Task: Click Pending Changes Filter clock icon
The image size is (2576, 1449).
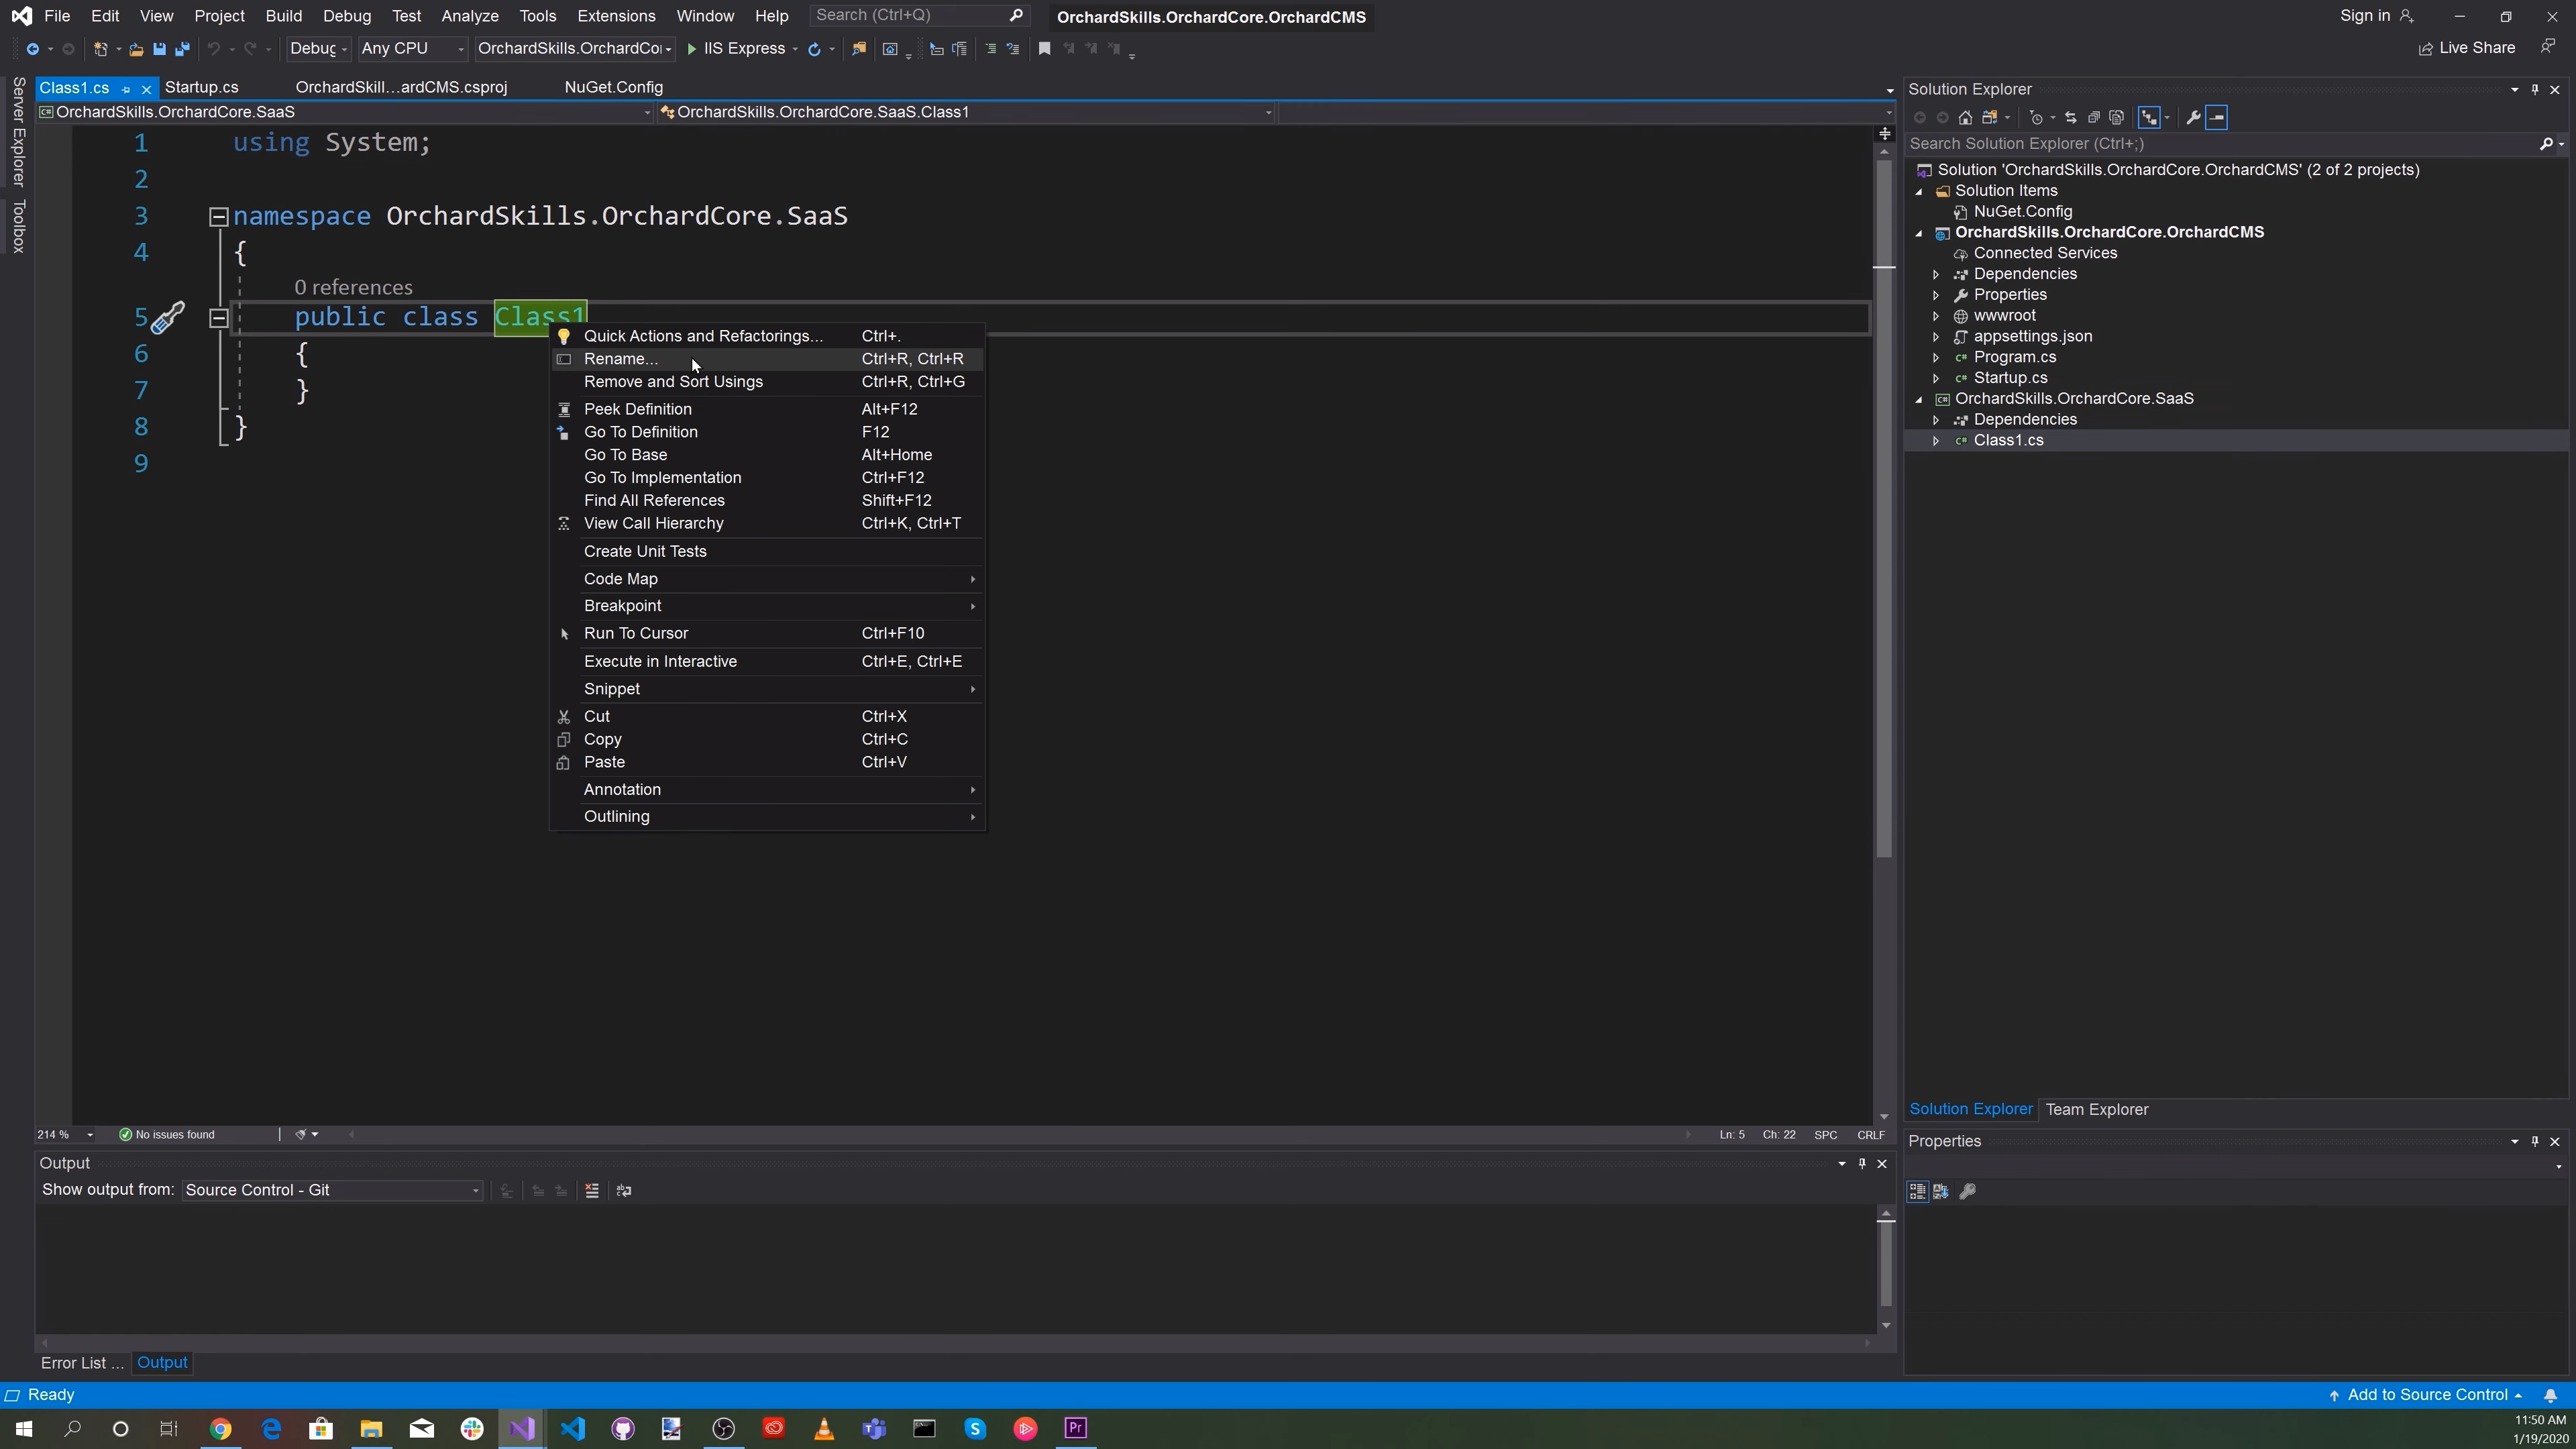Action: 2036,118
